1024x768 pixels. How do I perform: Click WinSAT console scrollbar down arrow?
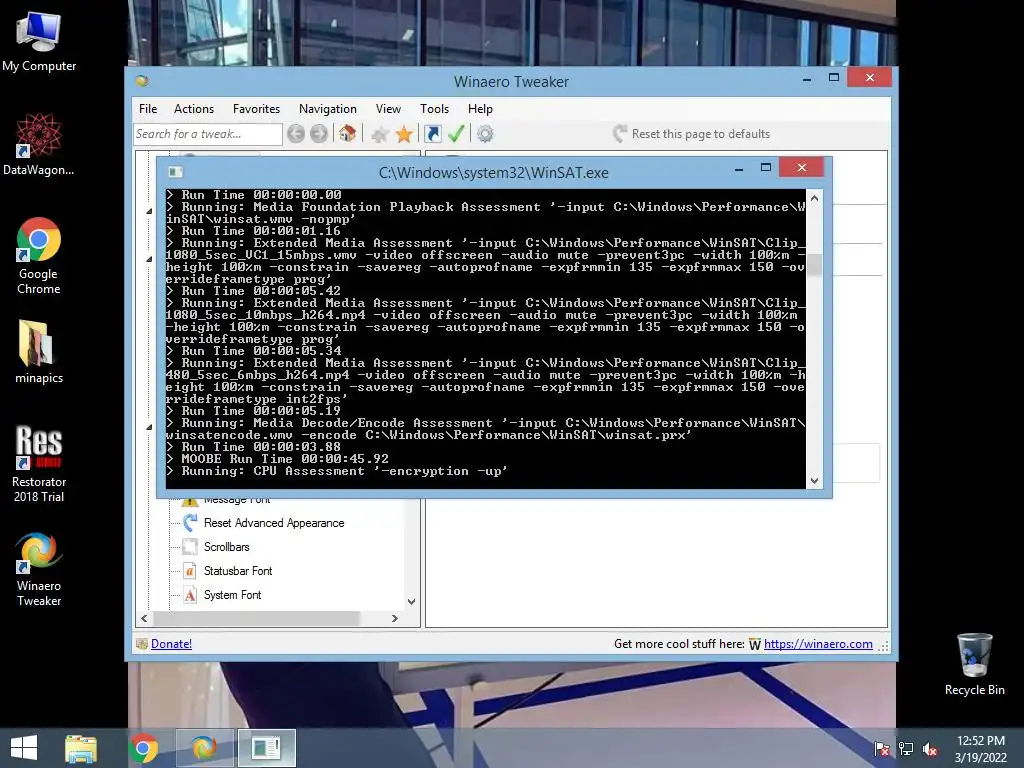pos(814,481)
